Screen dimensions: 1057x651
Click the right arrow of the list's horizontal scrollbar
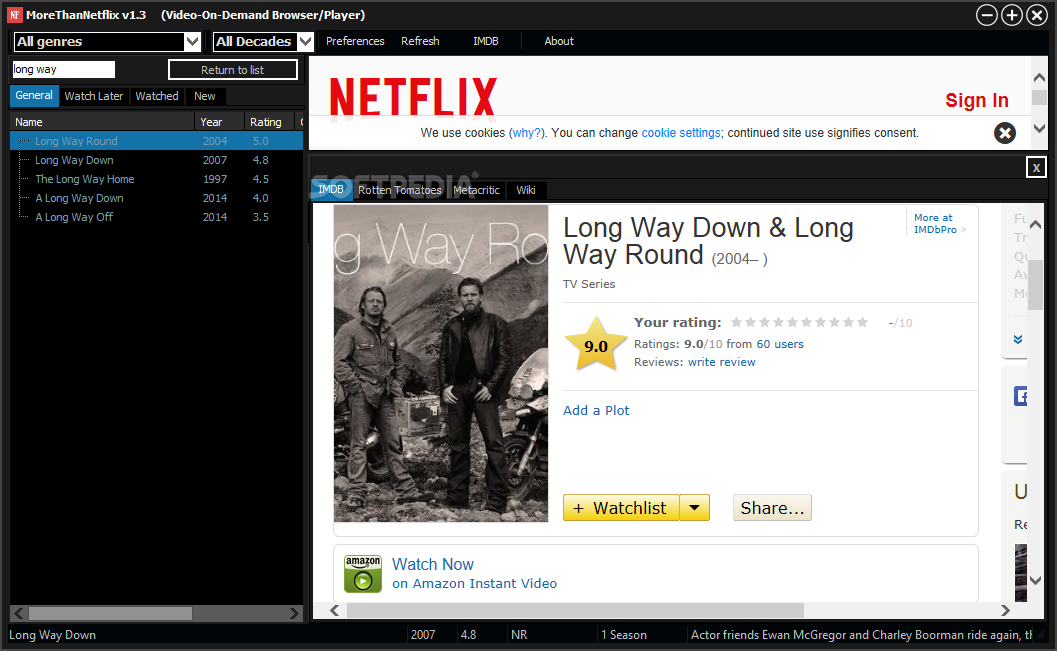[294, 613]
